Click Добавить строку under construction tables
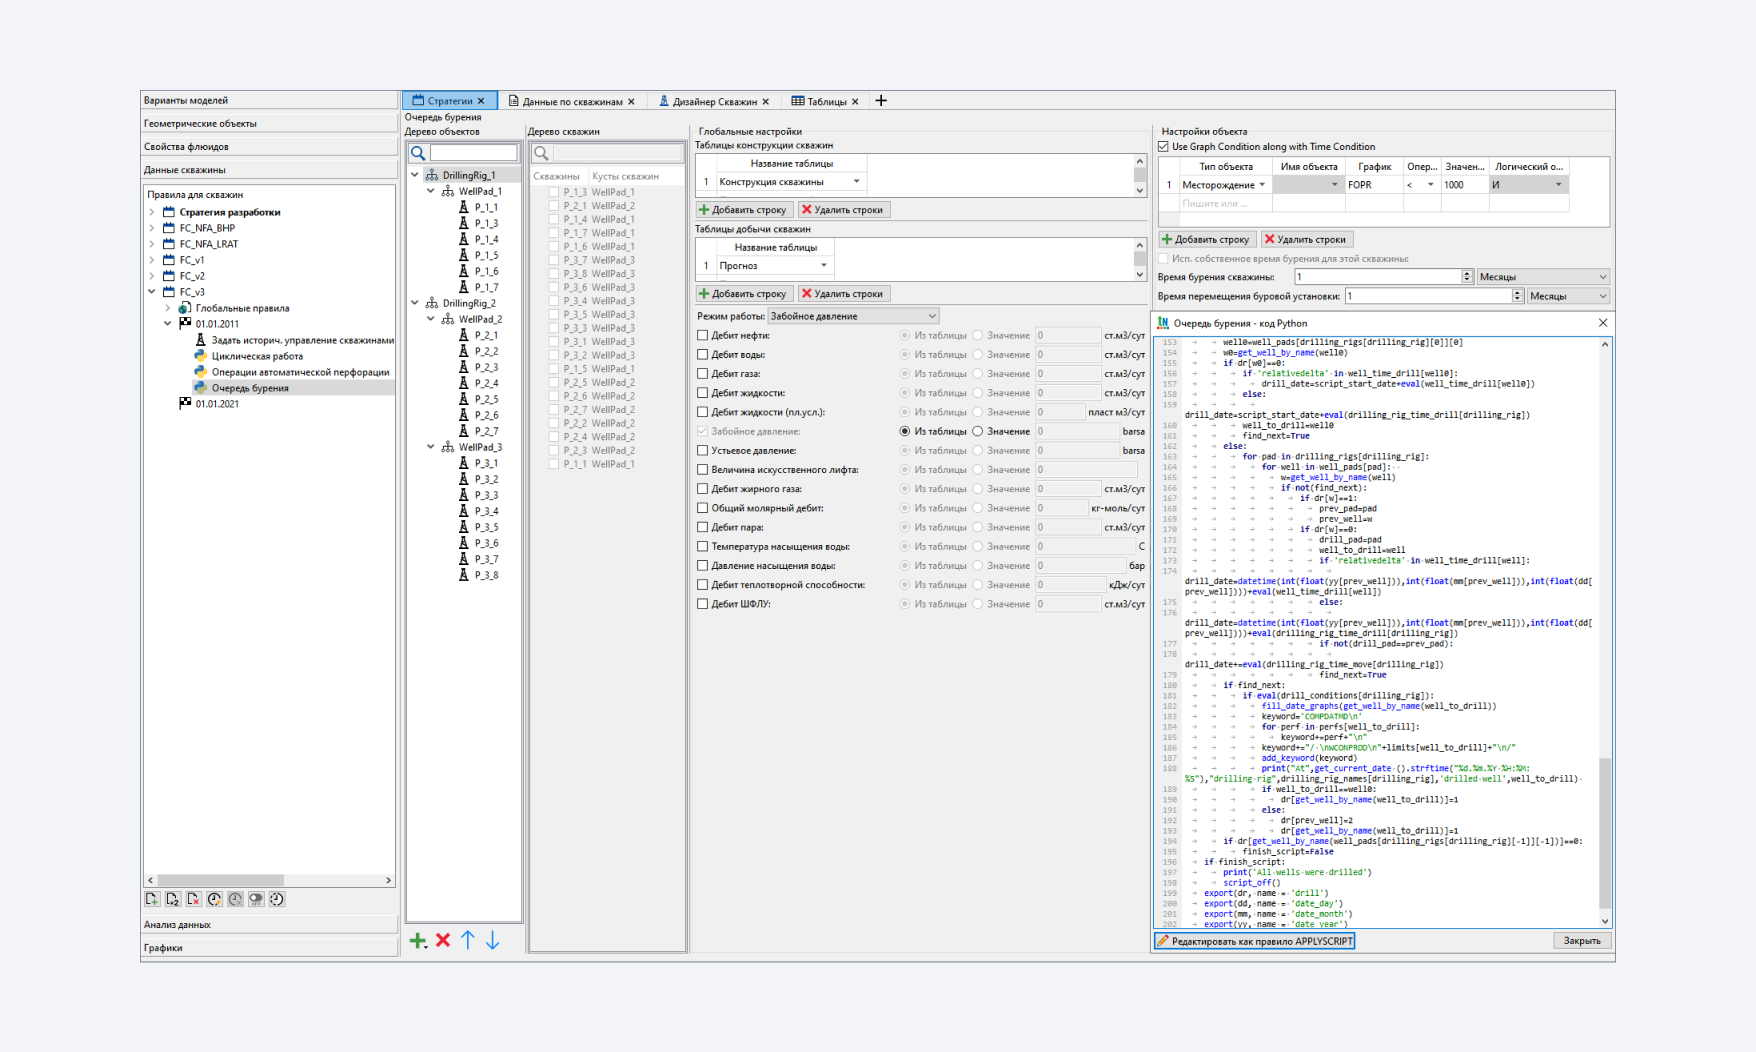 click(744, 210)
